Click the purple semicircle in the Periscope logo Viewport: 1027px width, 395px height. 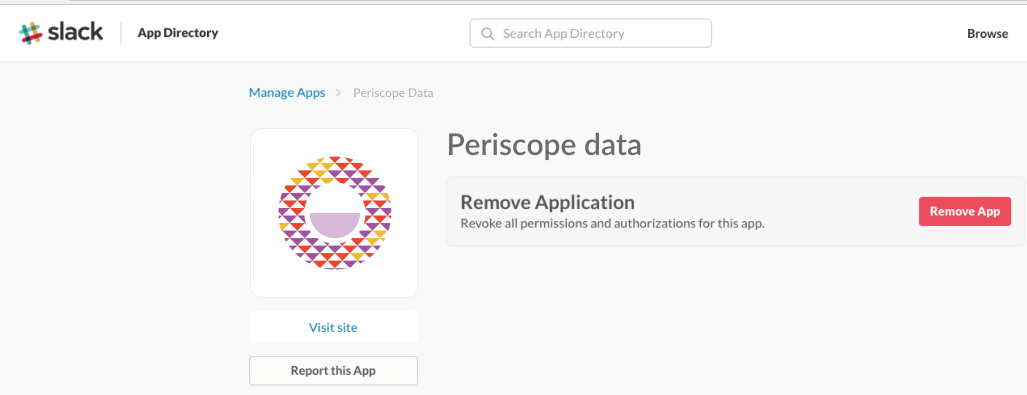pos(334,225)
